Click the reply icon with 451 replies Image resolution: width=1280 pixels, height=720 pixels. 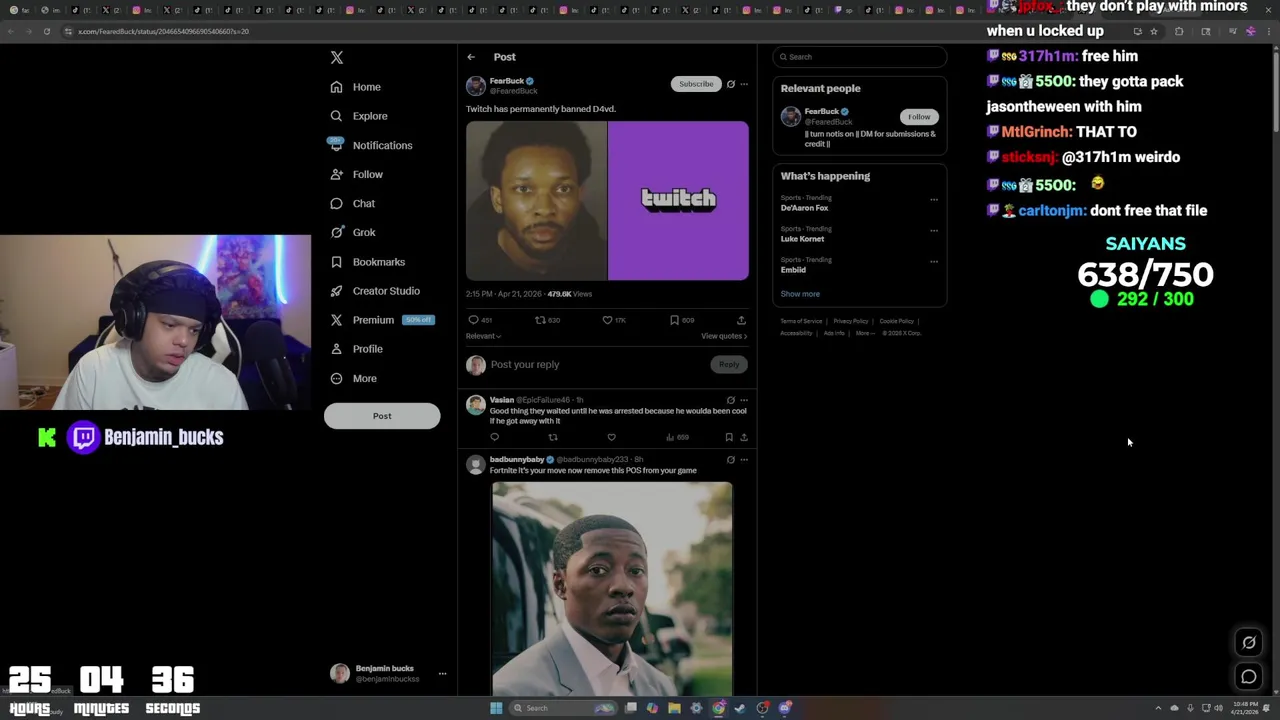[x=474, y=320]
